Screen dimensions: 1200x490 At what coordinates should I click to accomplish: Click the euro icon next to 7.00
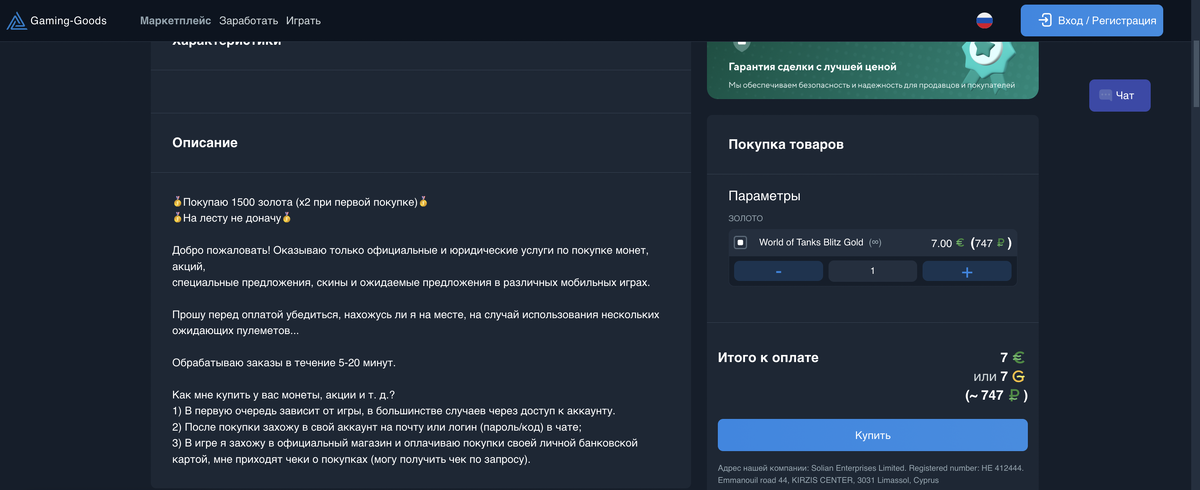click(960, 243)
